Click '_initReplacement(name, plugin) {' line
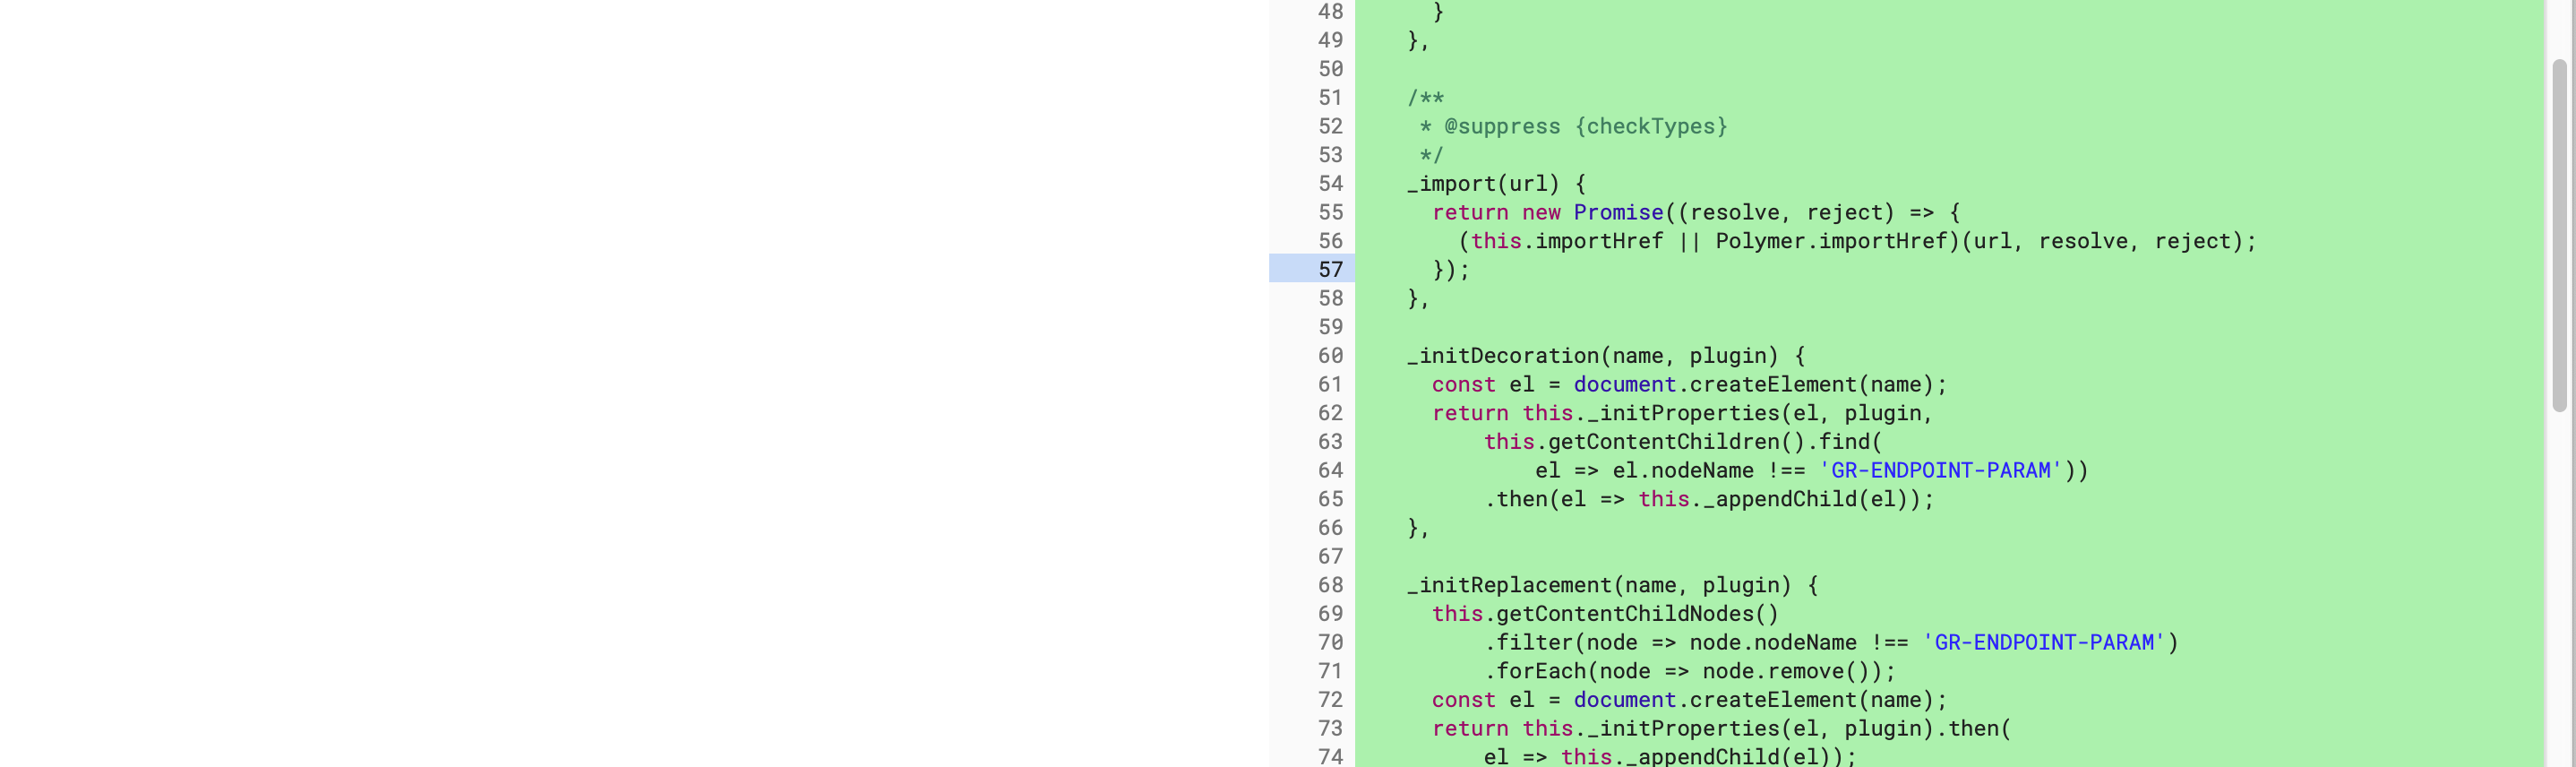2576x767 pixels. point(1612,585)
